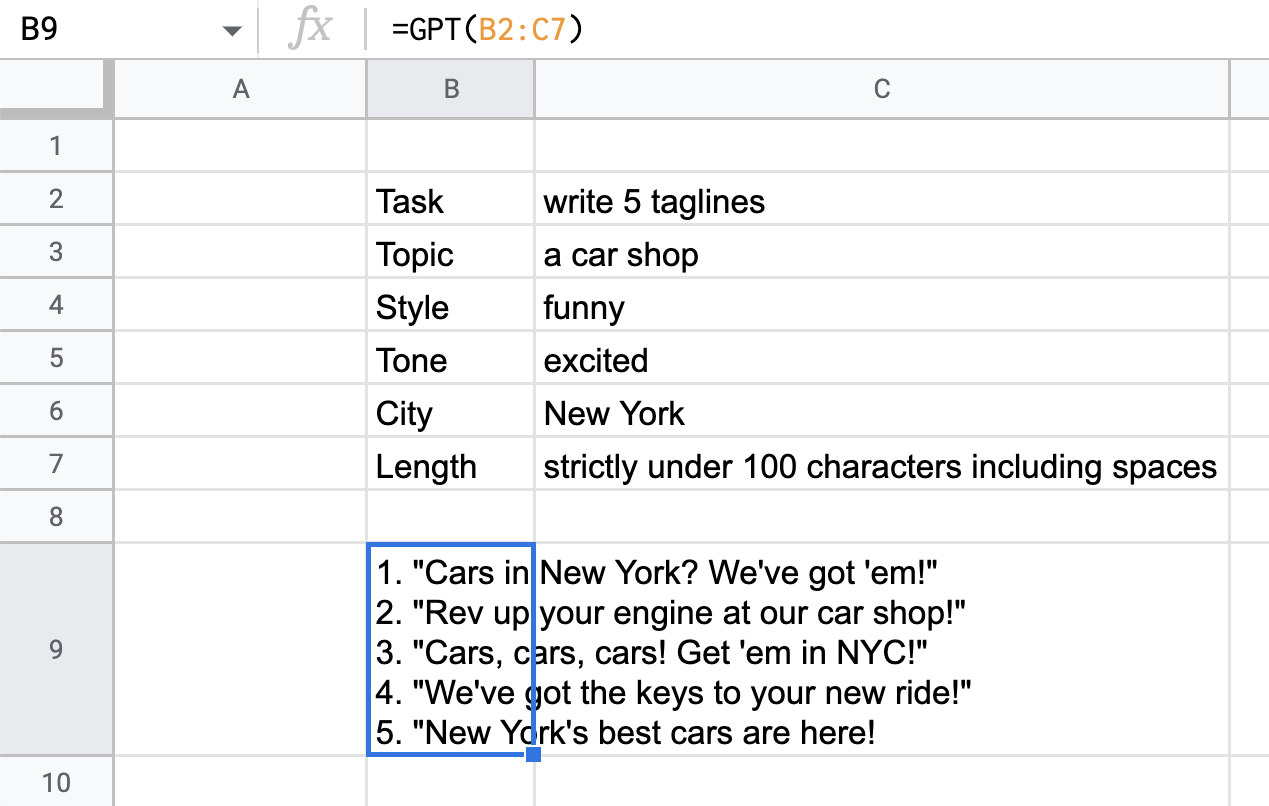
Task: Select column header B
Action: coord(450,89)
